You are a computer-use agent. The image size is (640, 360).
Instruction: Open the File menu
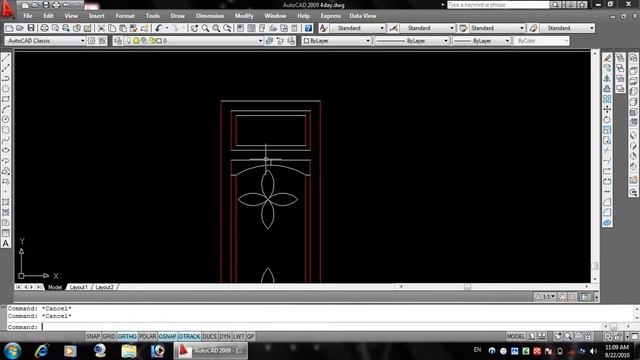click(x=28, y=16)
